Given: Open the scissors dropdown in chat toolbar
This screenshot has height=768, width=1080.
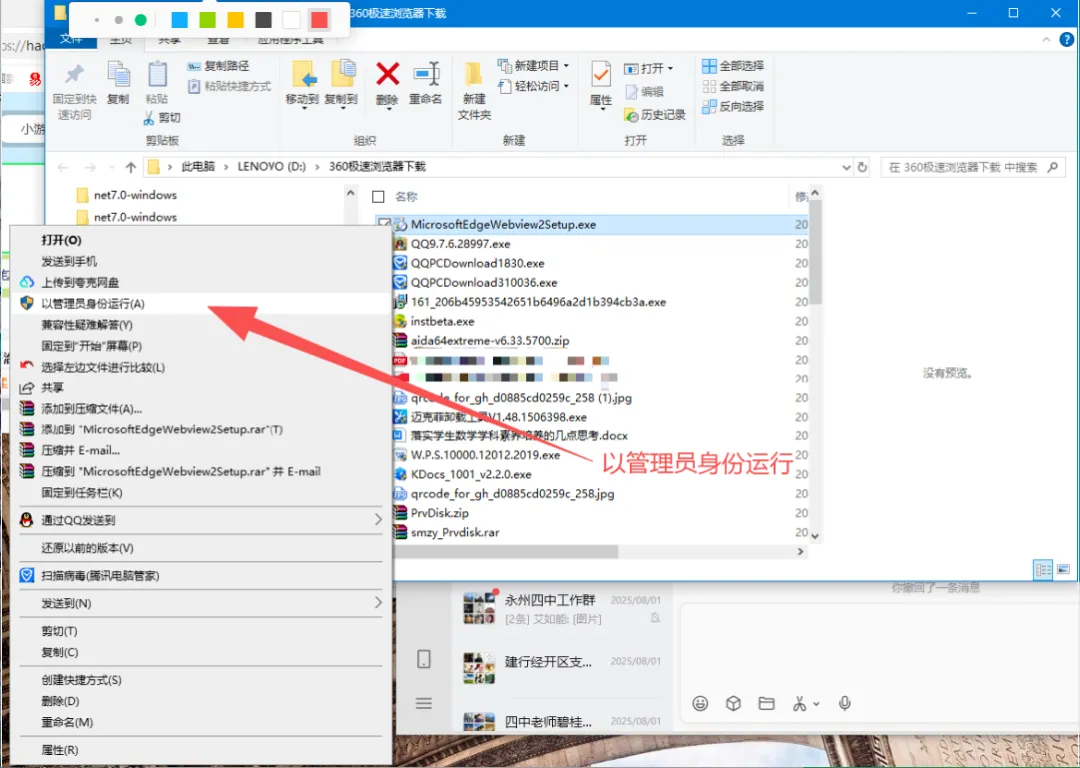Looking at the screenshot, I should [x=816, y=704].
